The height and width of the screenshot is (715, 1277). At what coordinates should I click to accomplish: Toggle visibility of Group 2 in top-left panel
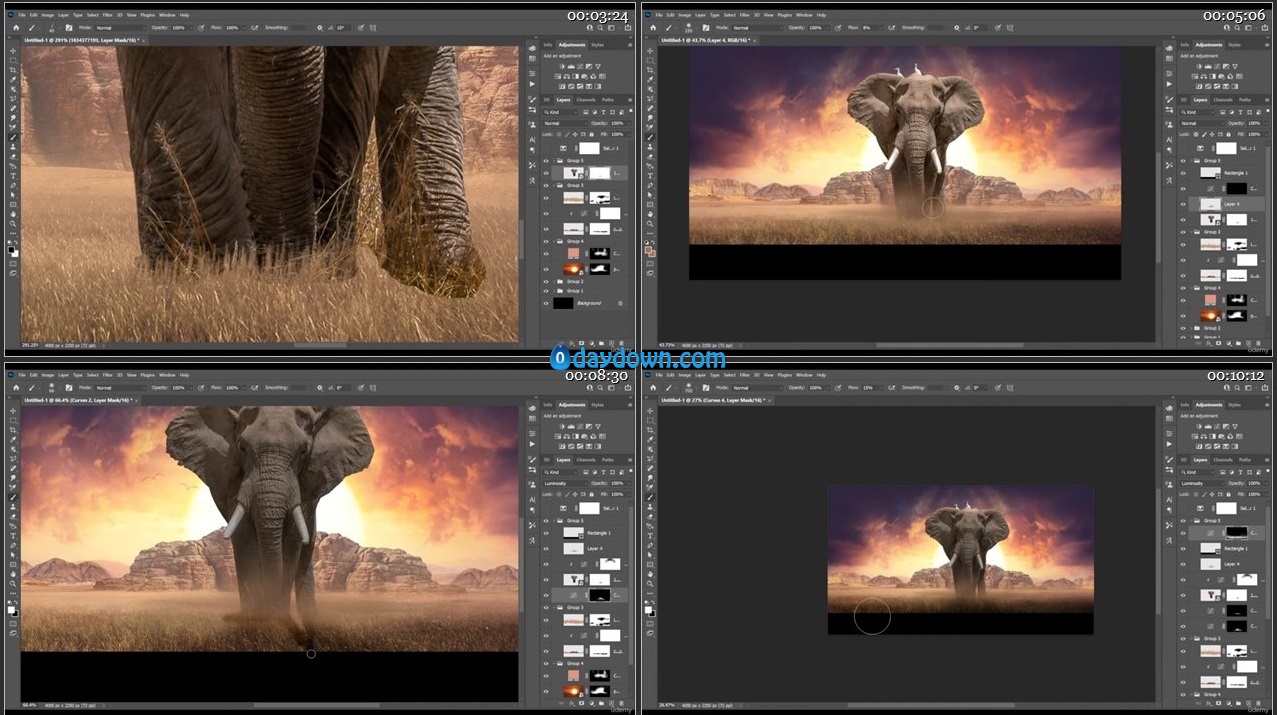point(546,282)
